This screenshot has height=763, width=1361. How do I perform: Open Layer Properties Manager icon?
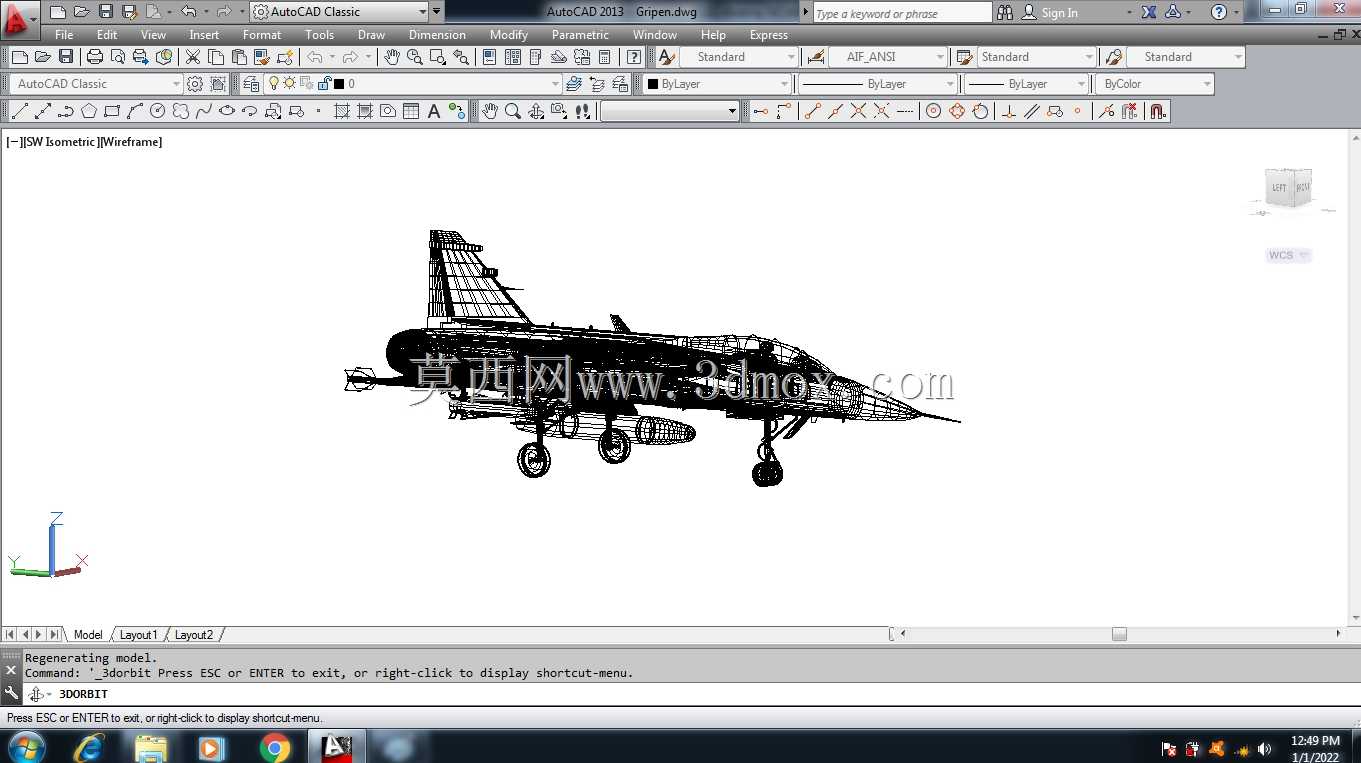click(x=251, y=84)
